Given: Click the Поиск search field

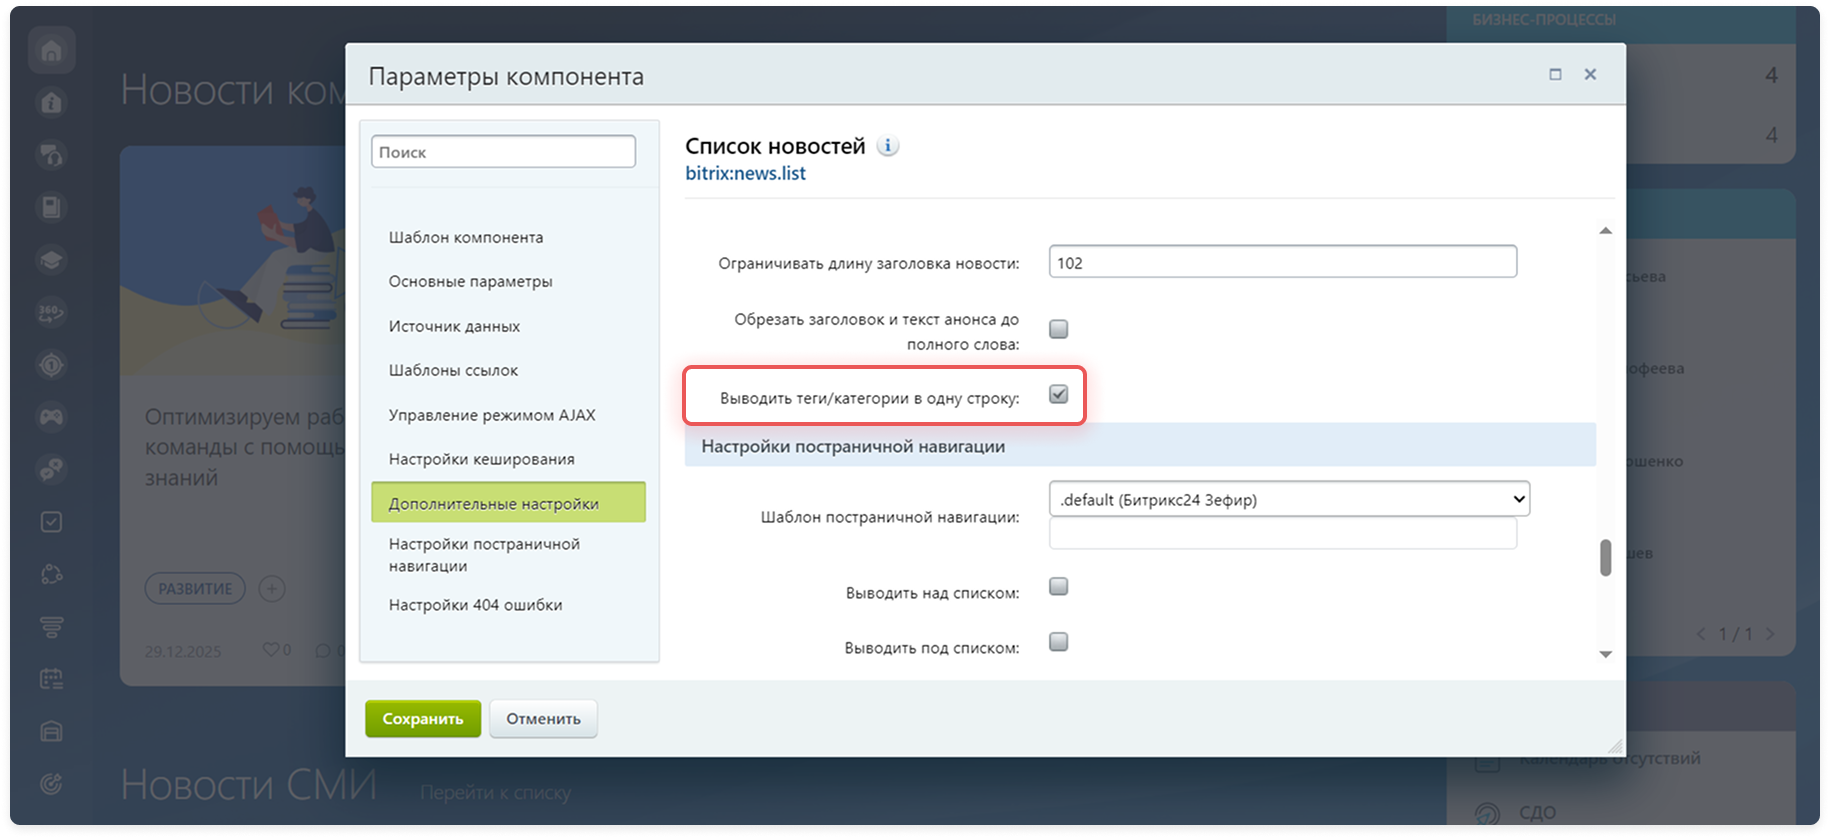Looking at the screenshot, I should [503, 152].
